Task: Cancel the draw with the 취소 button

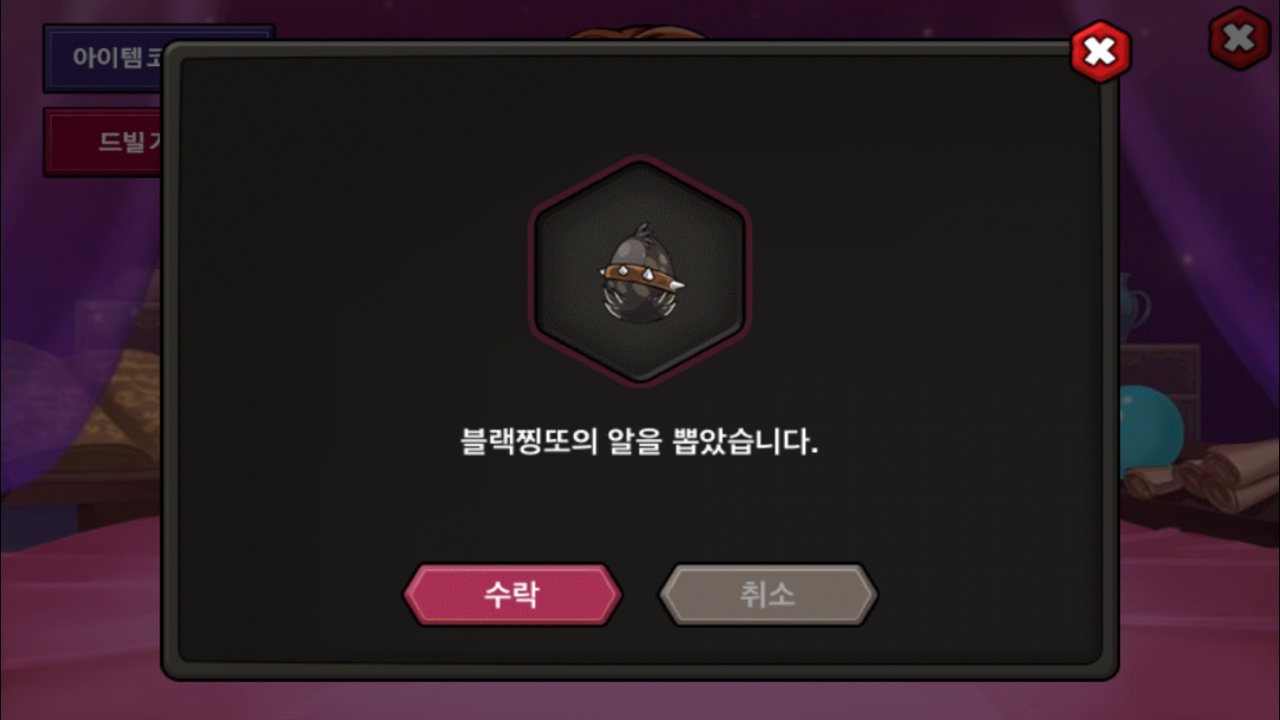Action: pos(767,595)
